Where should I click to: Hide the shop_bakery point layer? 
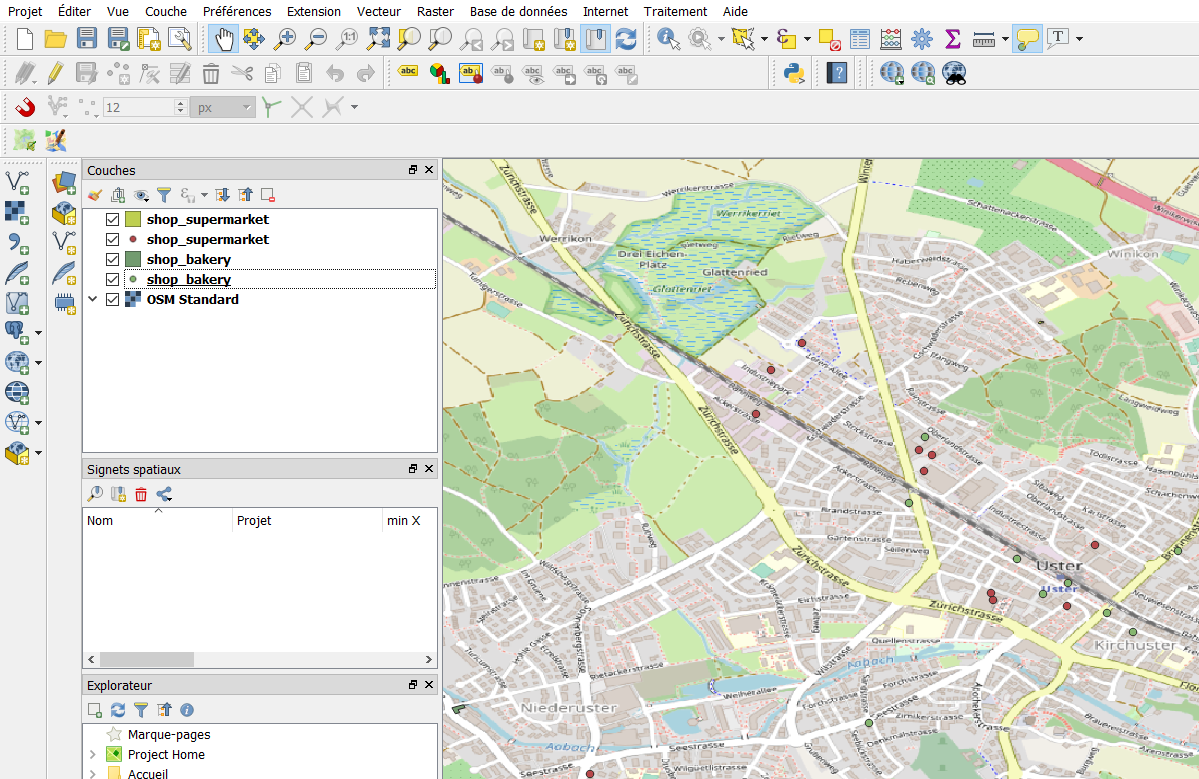coord(112,279)
